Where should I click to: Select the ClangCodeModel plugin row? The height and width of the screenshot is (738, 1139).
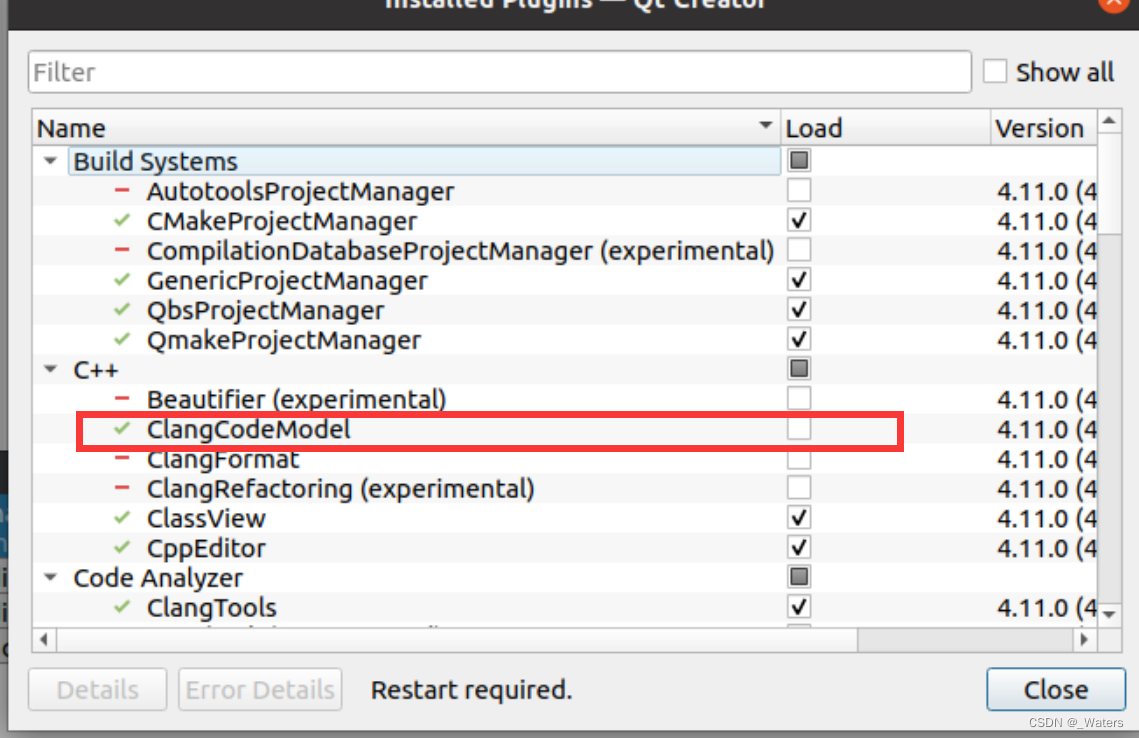[565, 429]
